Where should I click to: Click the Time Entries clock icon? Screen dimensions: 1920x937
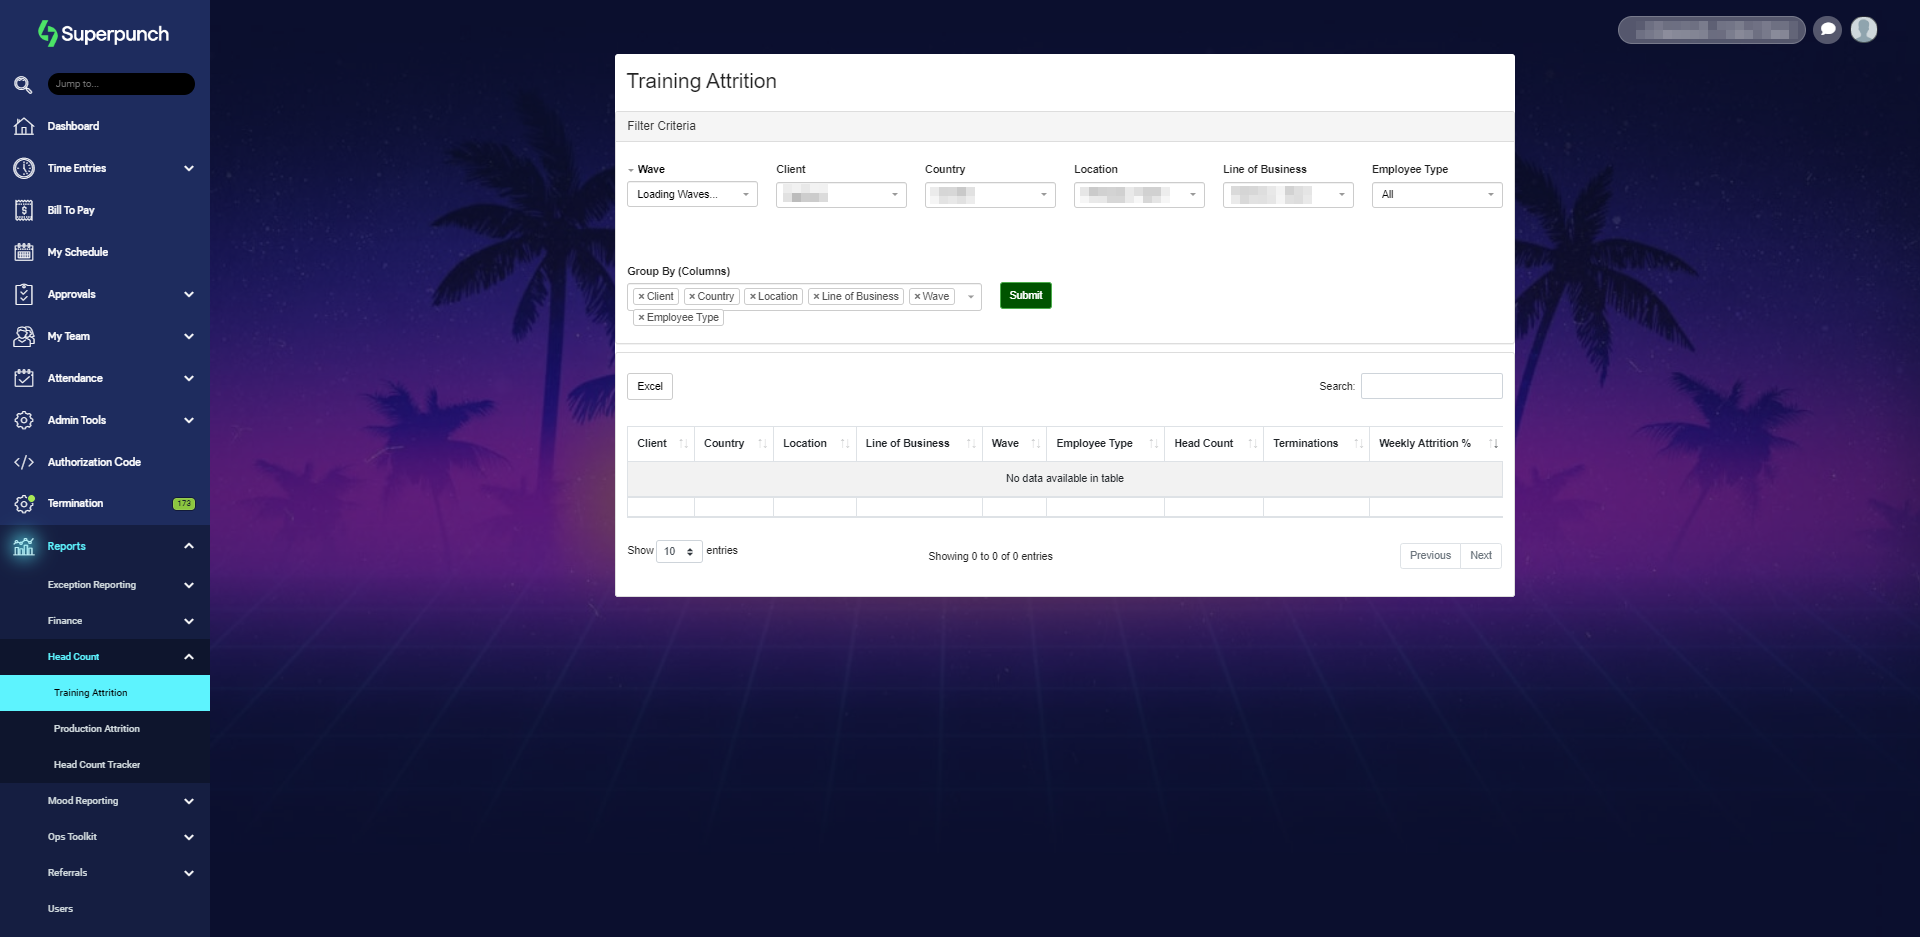pyautogui.click(x=24, y=168)
